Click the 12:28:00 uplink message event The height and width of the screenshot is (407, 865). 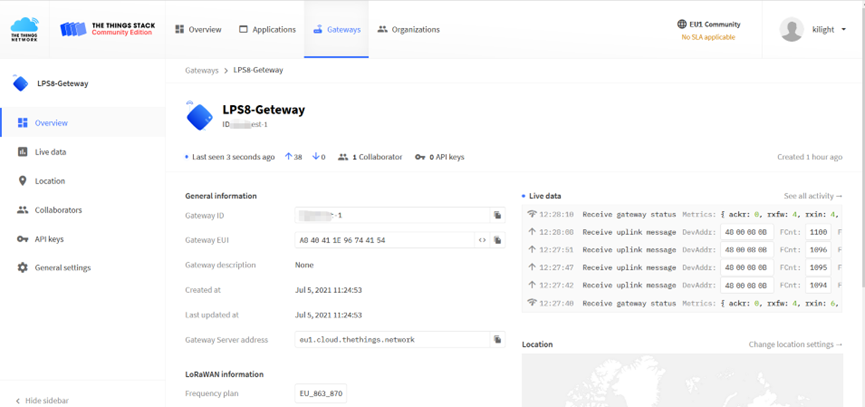pos(682,232)
